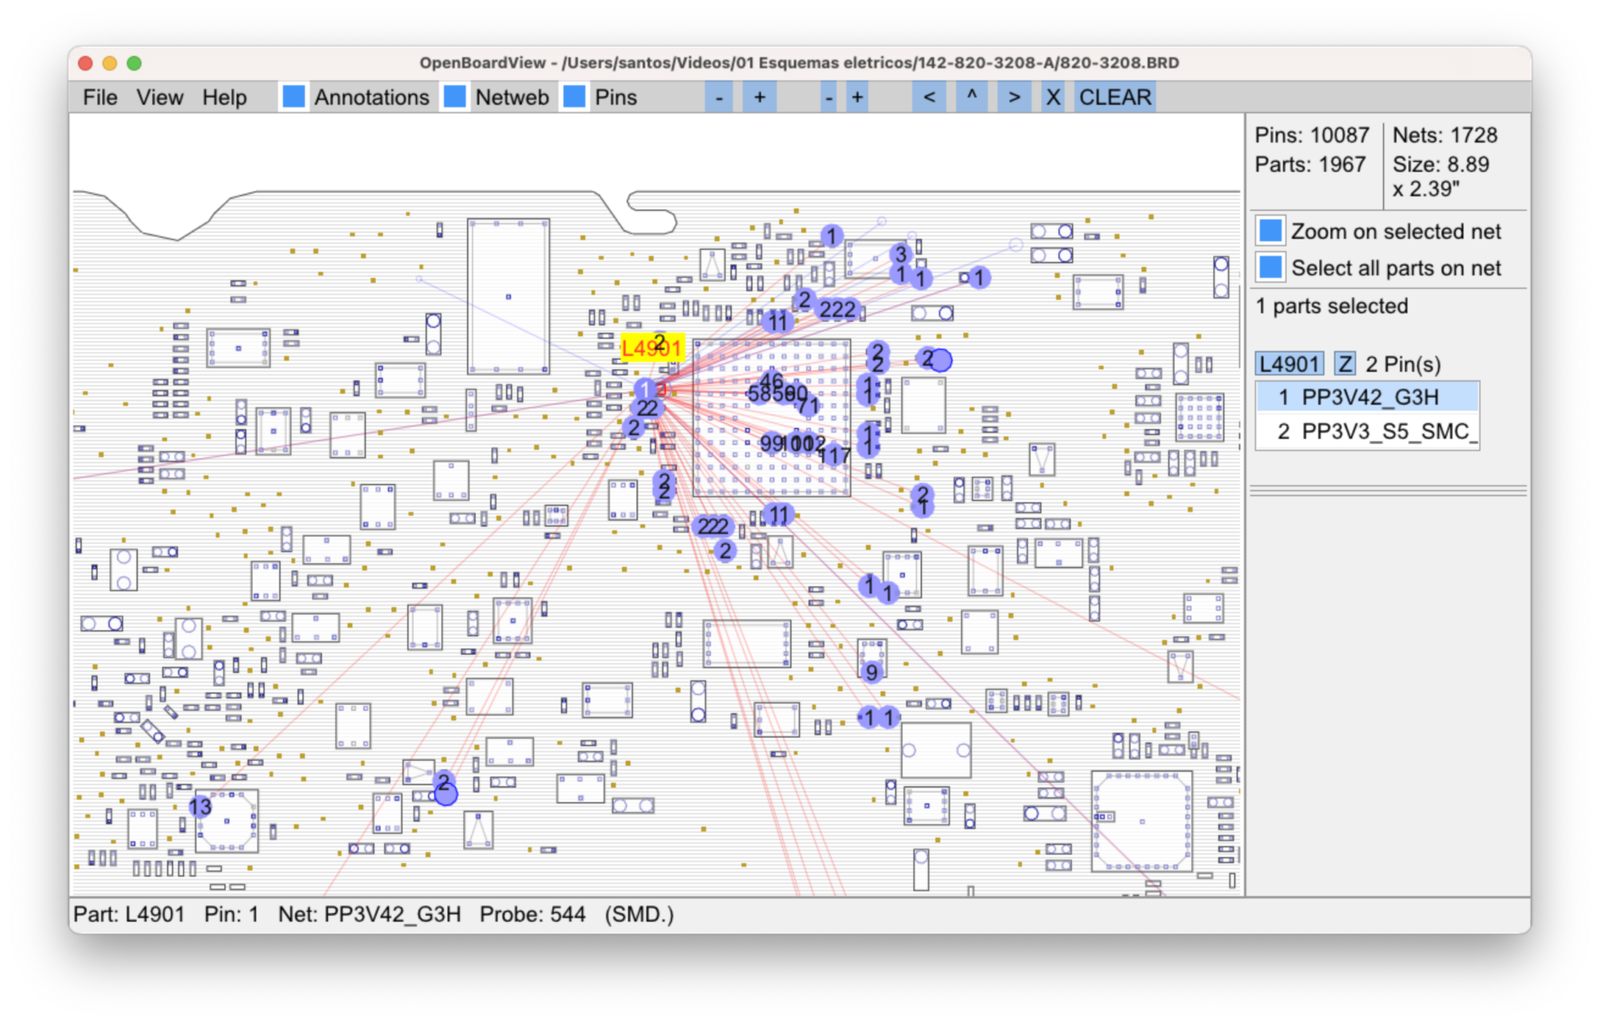Image resolution: width=1600 pixels, height=1024 pixels.
Task: Click the yellow L4901 label on the board
Action: (652, 348)
